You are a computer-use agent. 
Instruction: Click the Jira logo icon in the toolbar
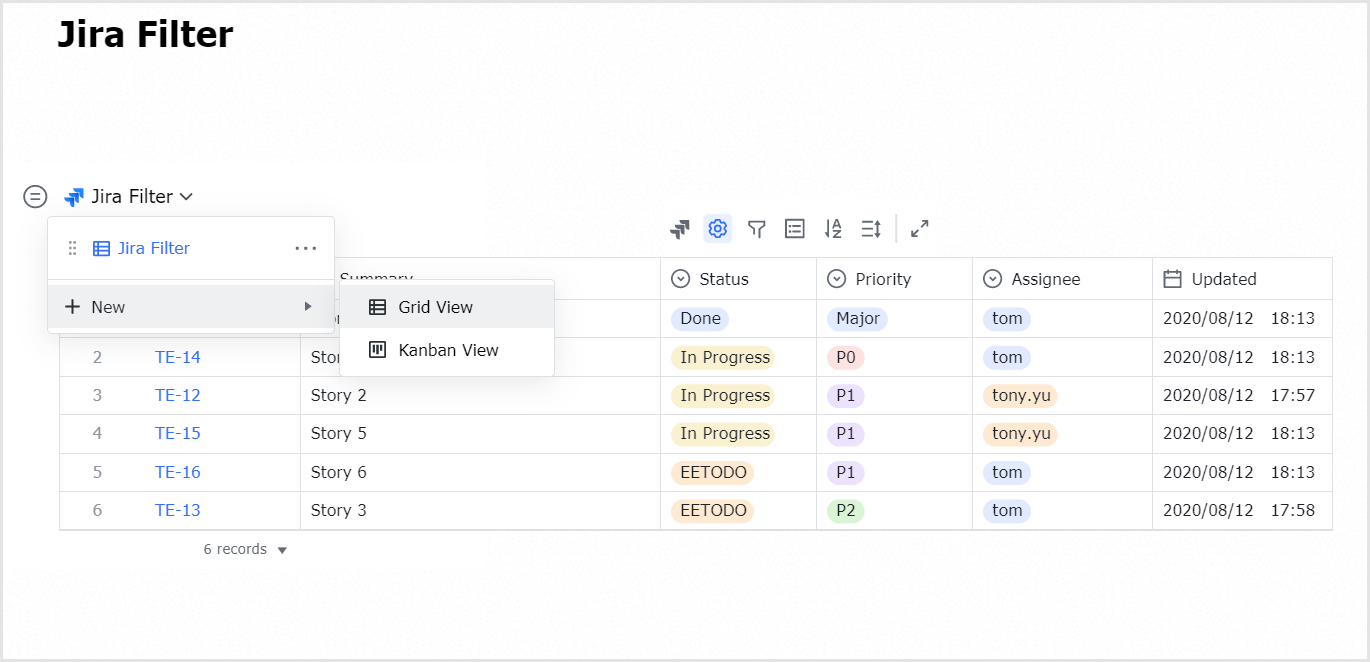(x=680, y=228)
